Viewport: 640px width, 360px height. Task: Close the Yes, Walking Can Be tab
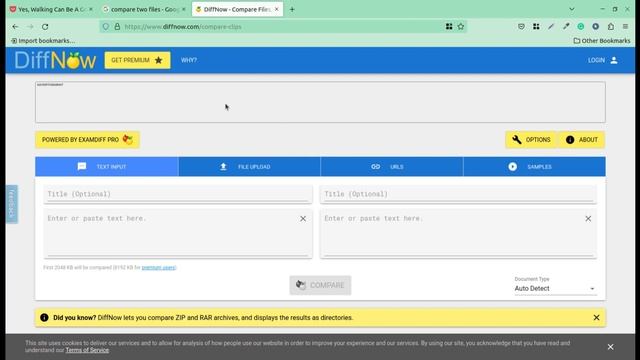[91, 9]
